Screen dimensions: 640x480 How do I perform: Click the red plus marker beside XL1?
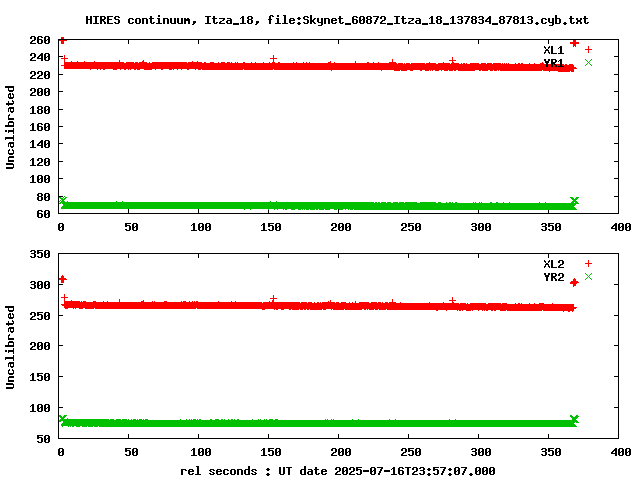[588, 50]
